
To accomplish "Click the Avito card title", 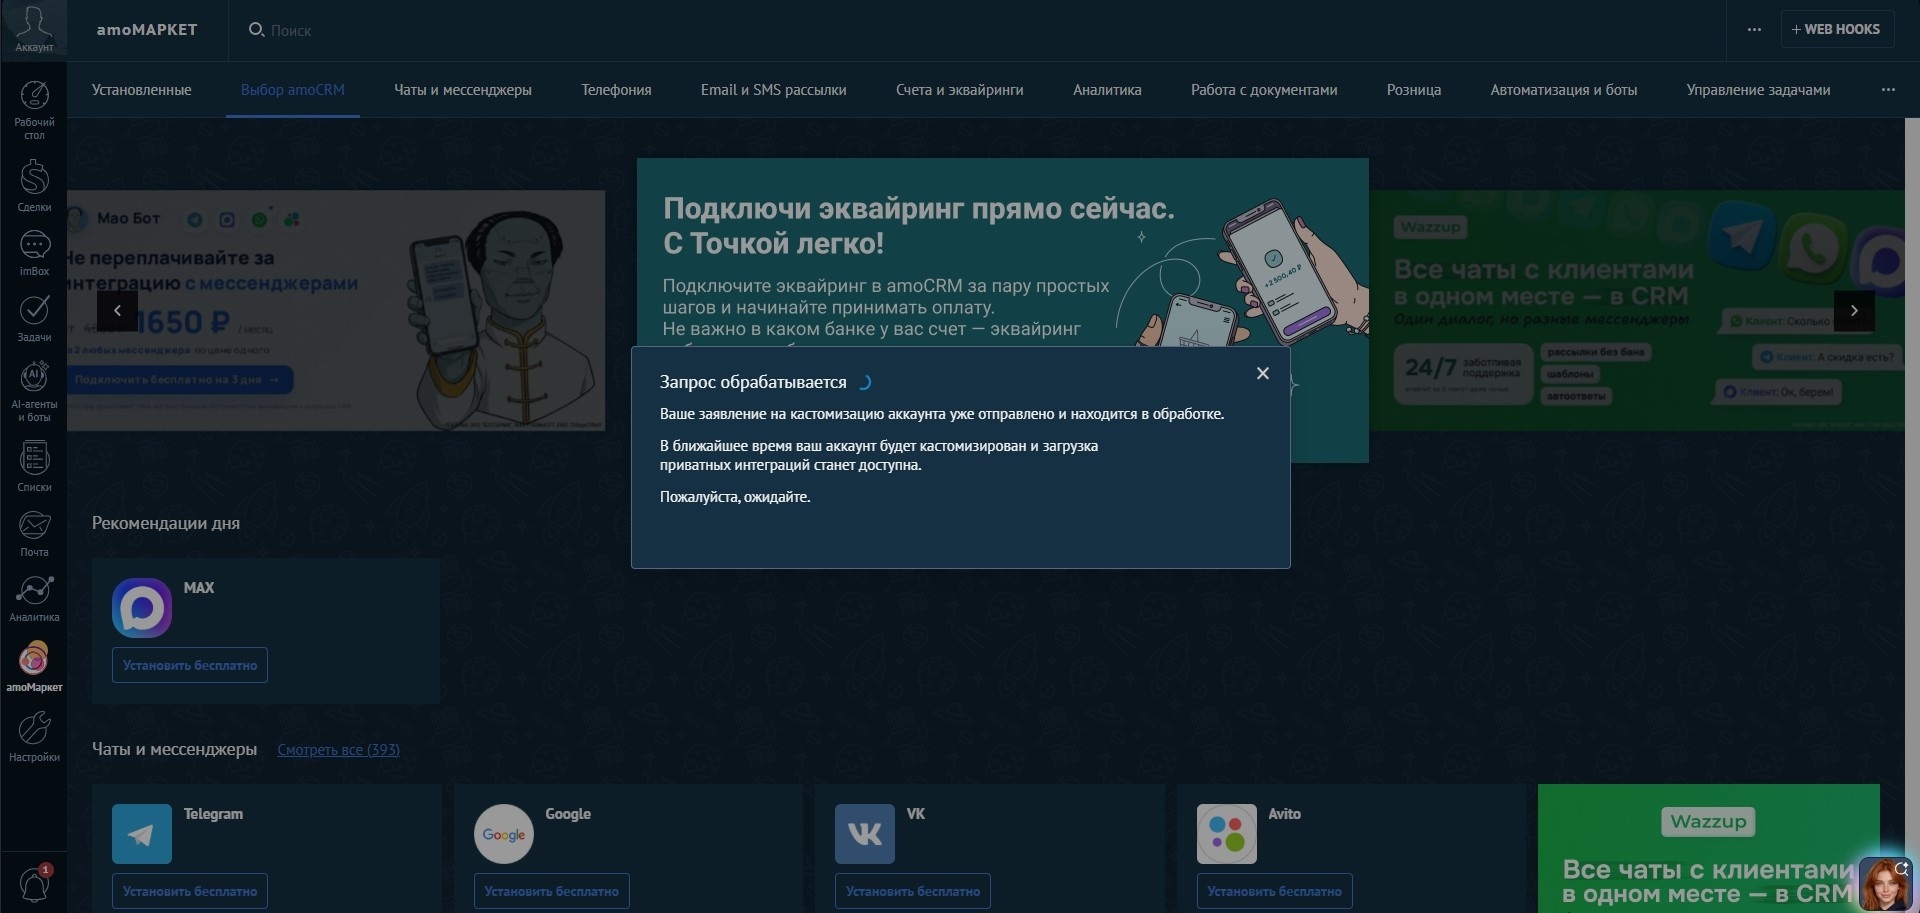I will 1284,814.
